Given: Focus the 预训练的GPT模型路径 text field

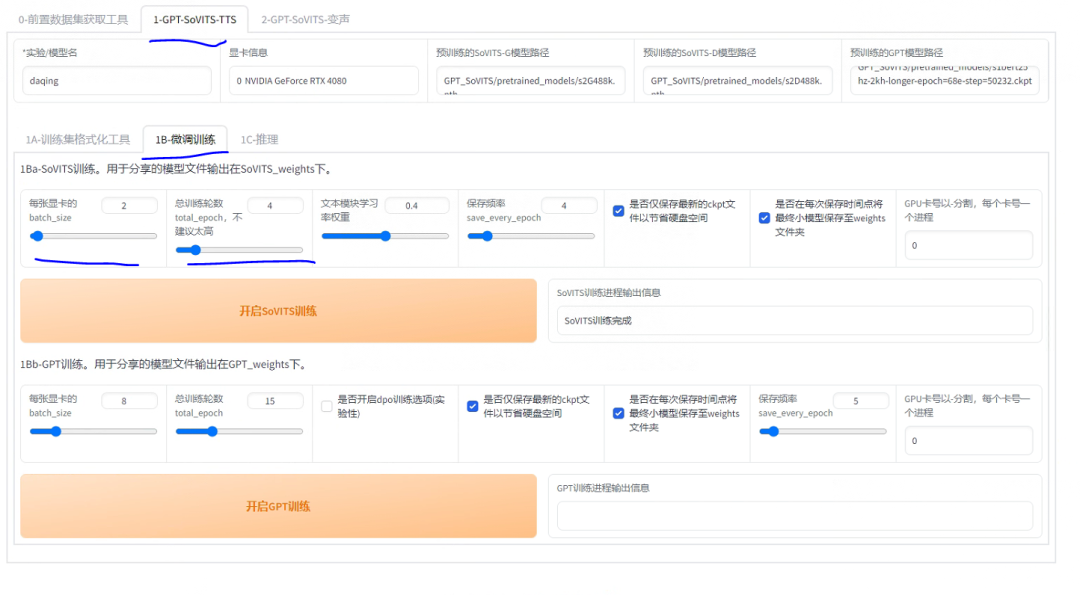Looking at the screenshot, I should 944,81.
